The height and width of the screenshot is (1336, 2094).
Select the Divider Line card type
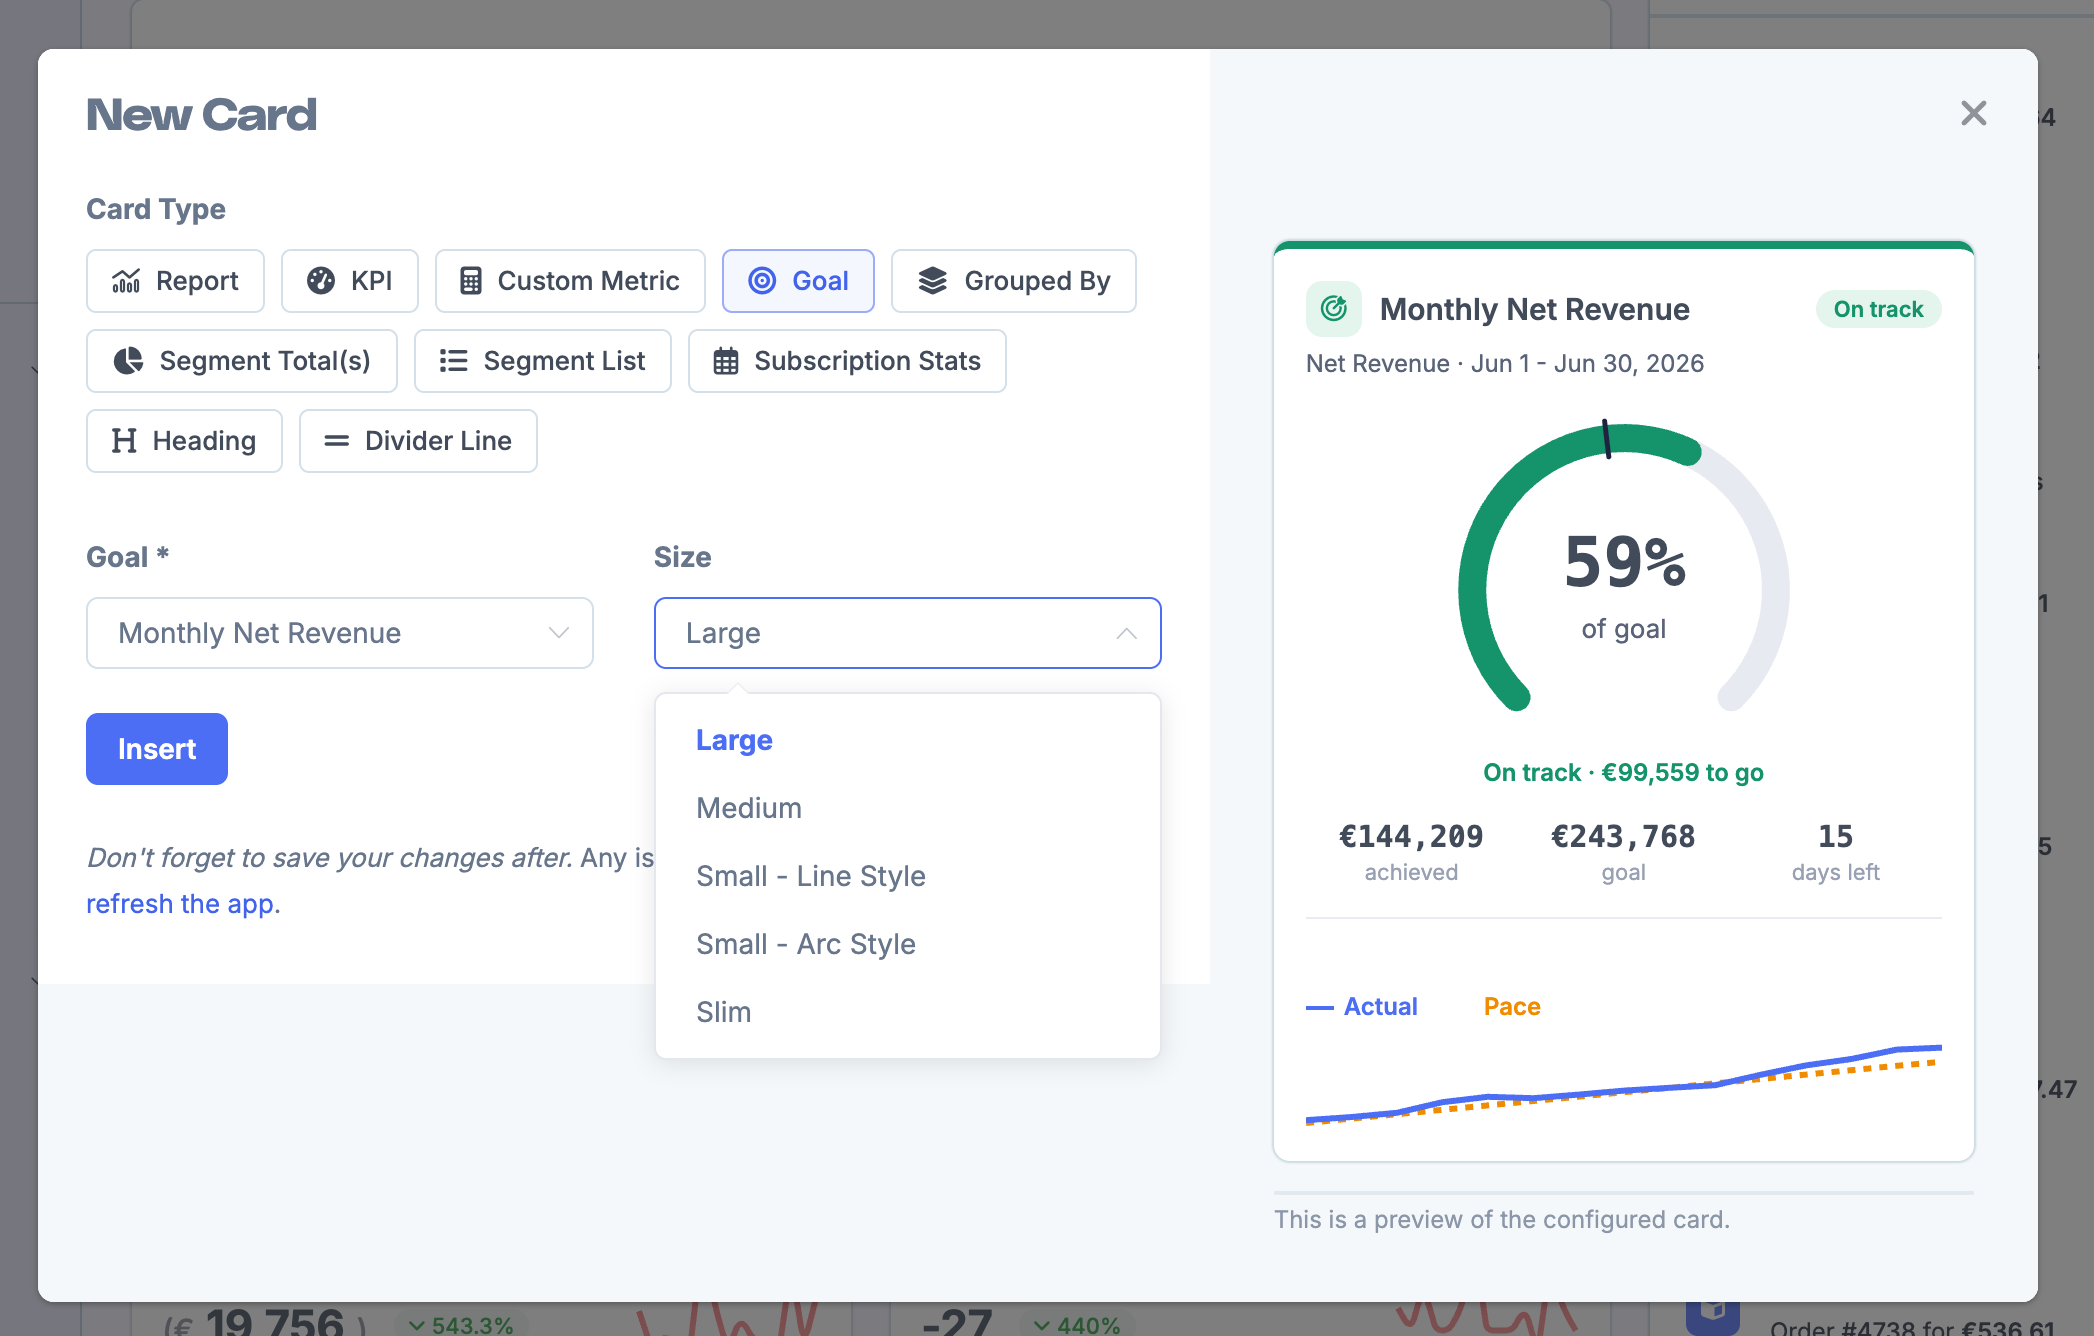point(418,441)
